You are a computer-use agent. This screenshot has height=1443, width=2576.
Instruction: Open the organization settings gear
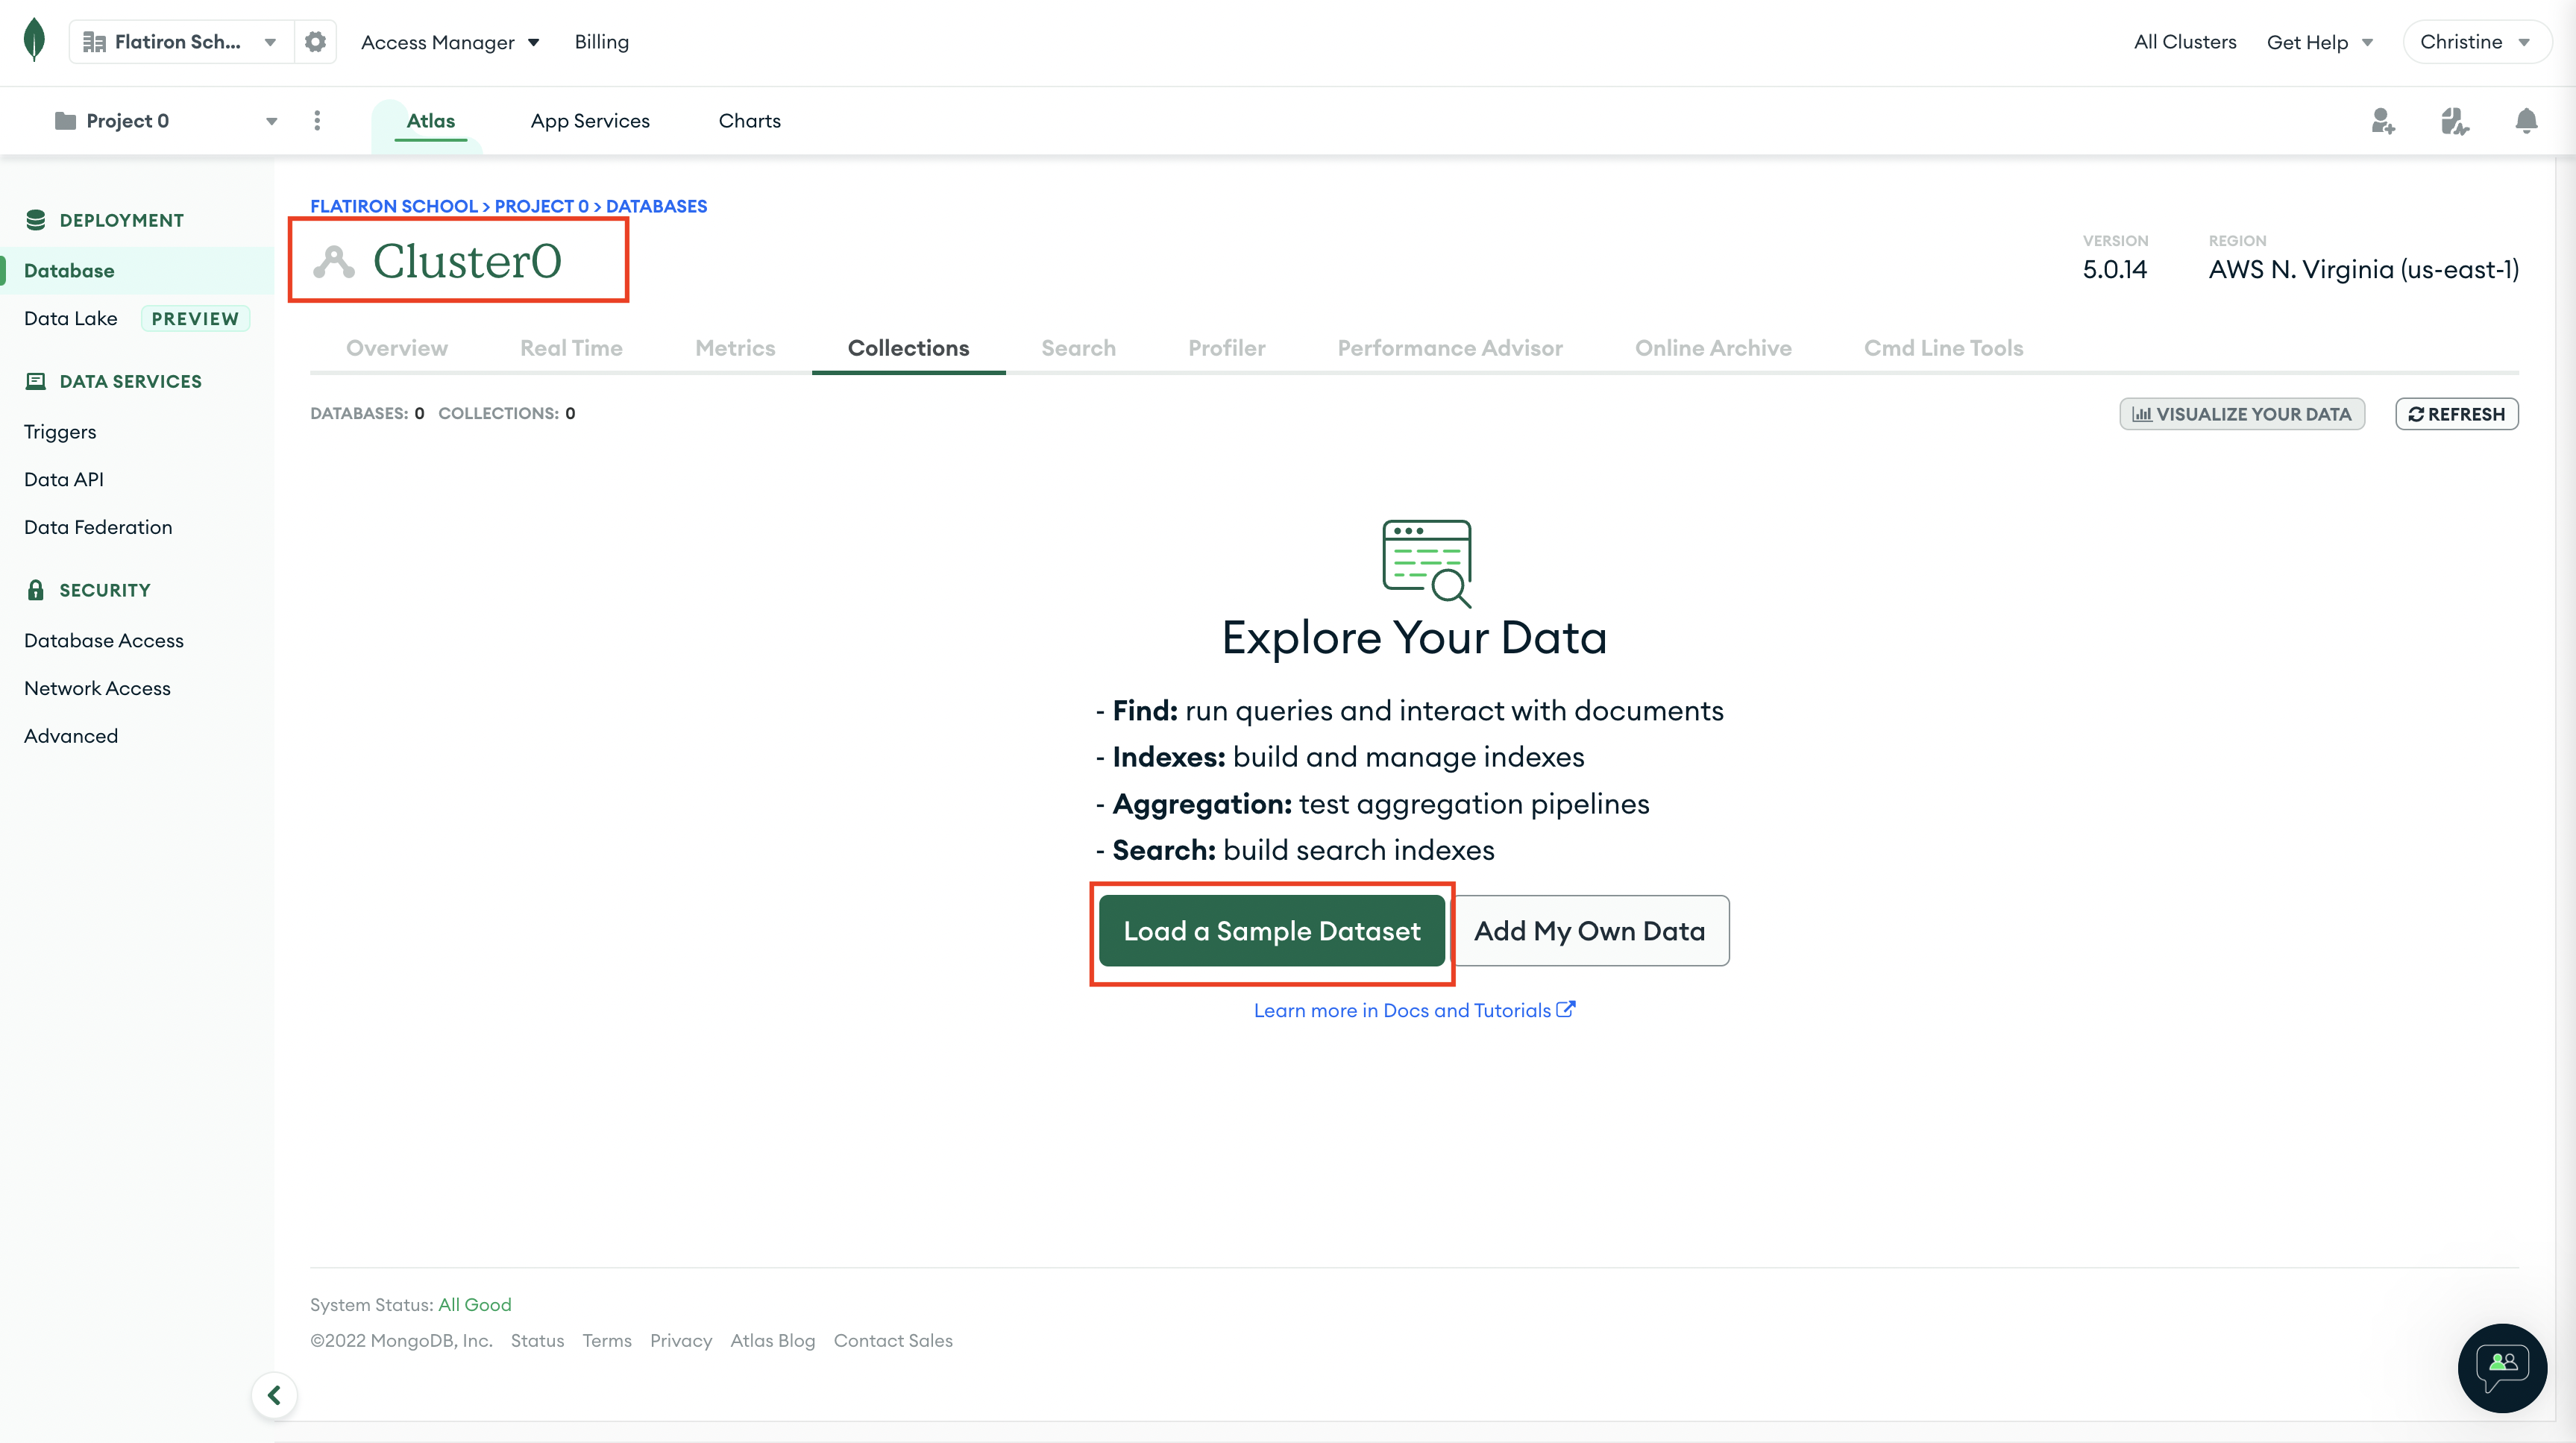[x=315, y=41]
